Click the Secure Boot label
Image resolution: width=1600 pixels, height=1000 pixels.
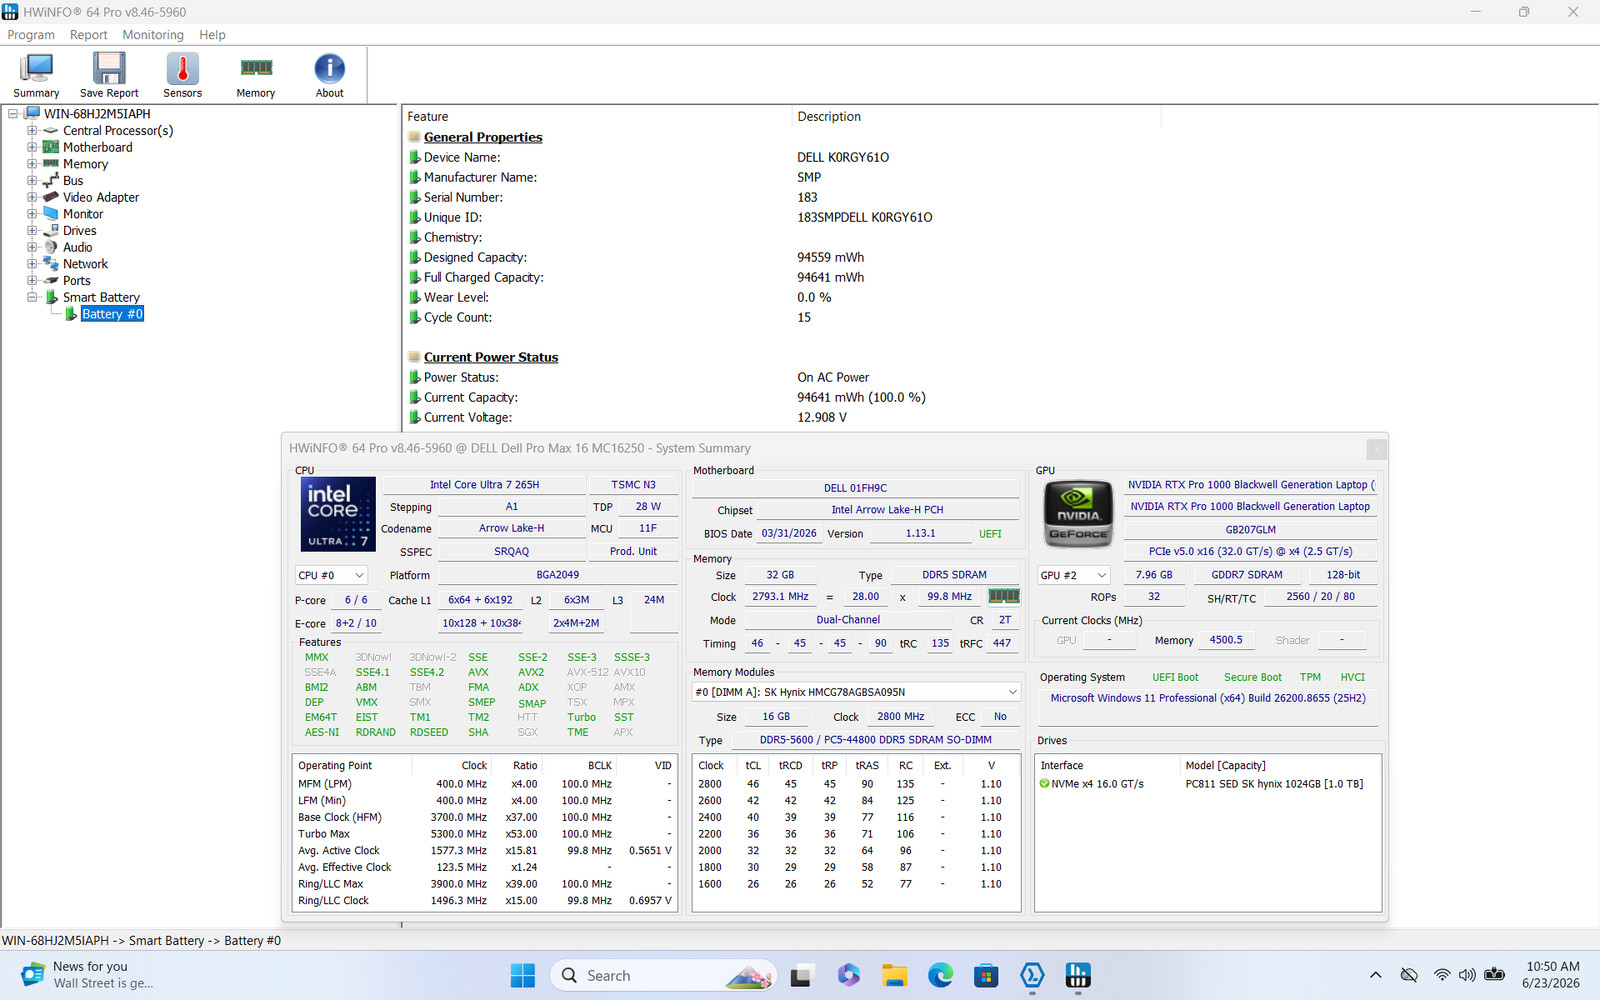[1252, 677]
